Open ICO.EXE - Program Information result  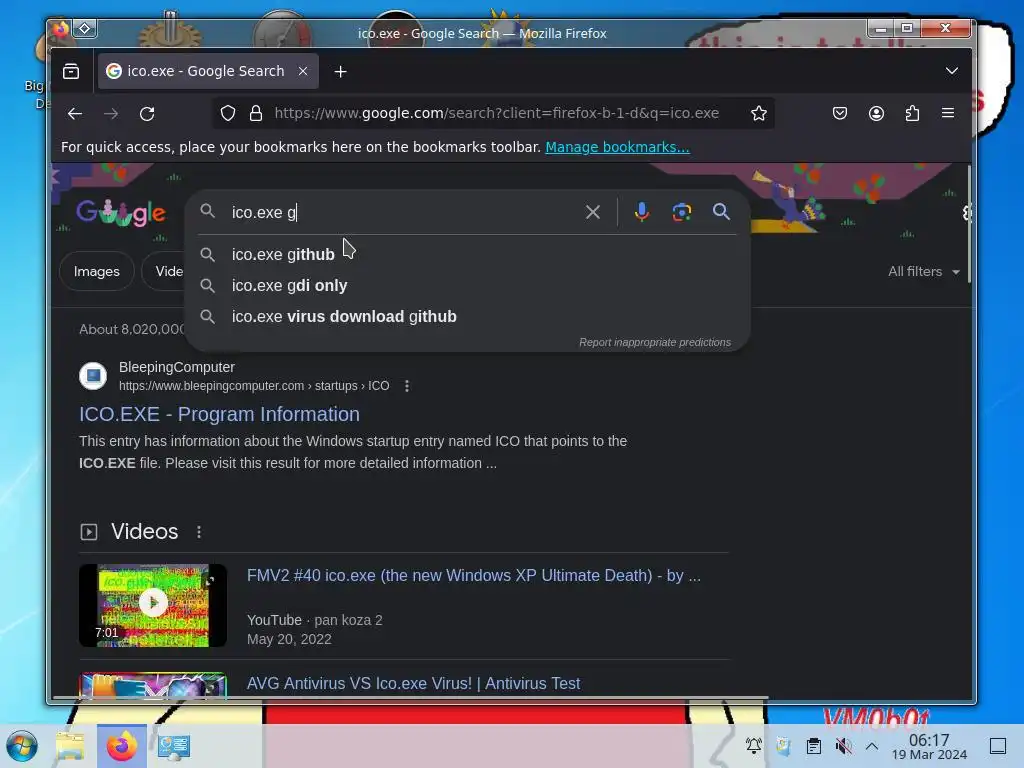pyautogui.click(x=219, y=414)
